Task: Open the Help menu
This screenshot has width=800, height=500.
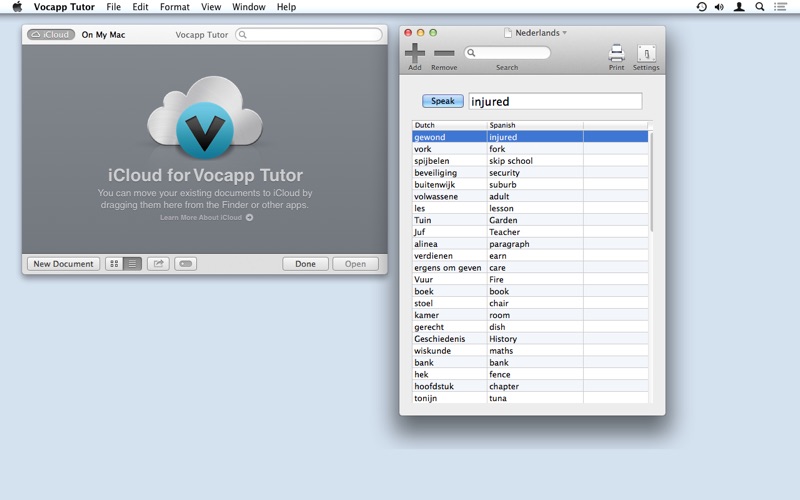Action: click(x=286, y=7)
